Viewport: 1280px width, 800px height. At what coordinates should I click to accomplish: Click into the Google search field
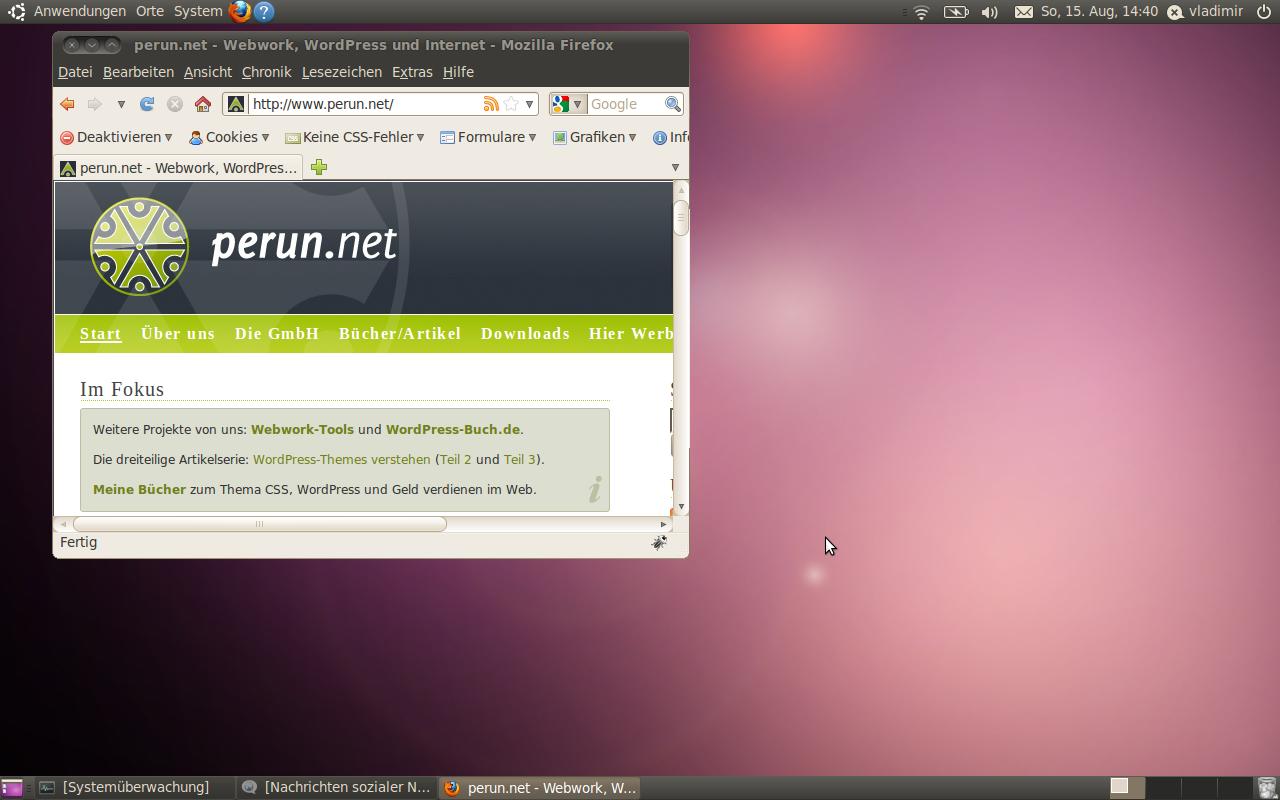coord(626,104)
